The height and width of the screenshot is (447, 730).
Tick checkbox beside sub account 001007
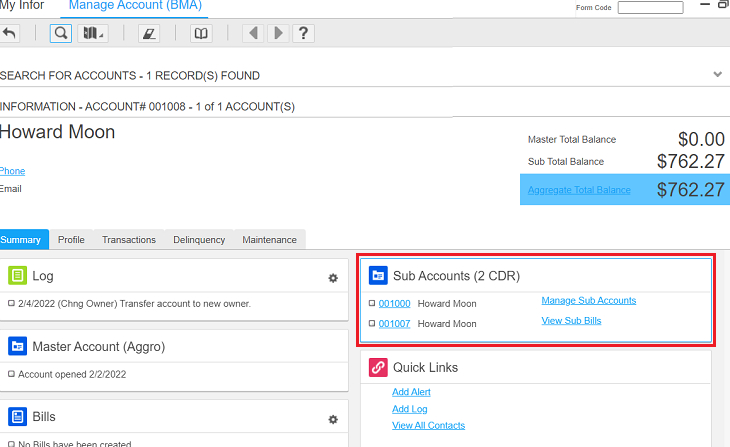372,324
